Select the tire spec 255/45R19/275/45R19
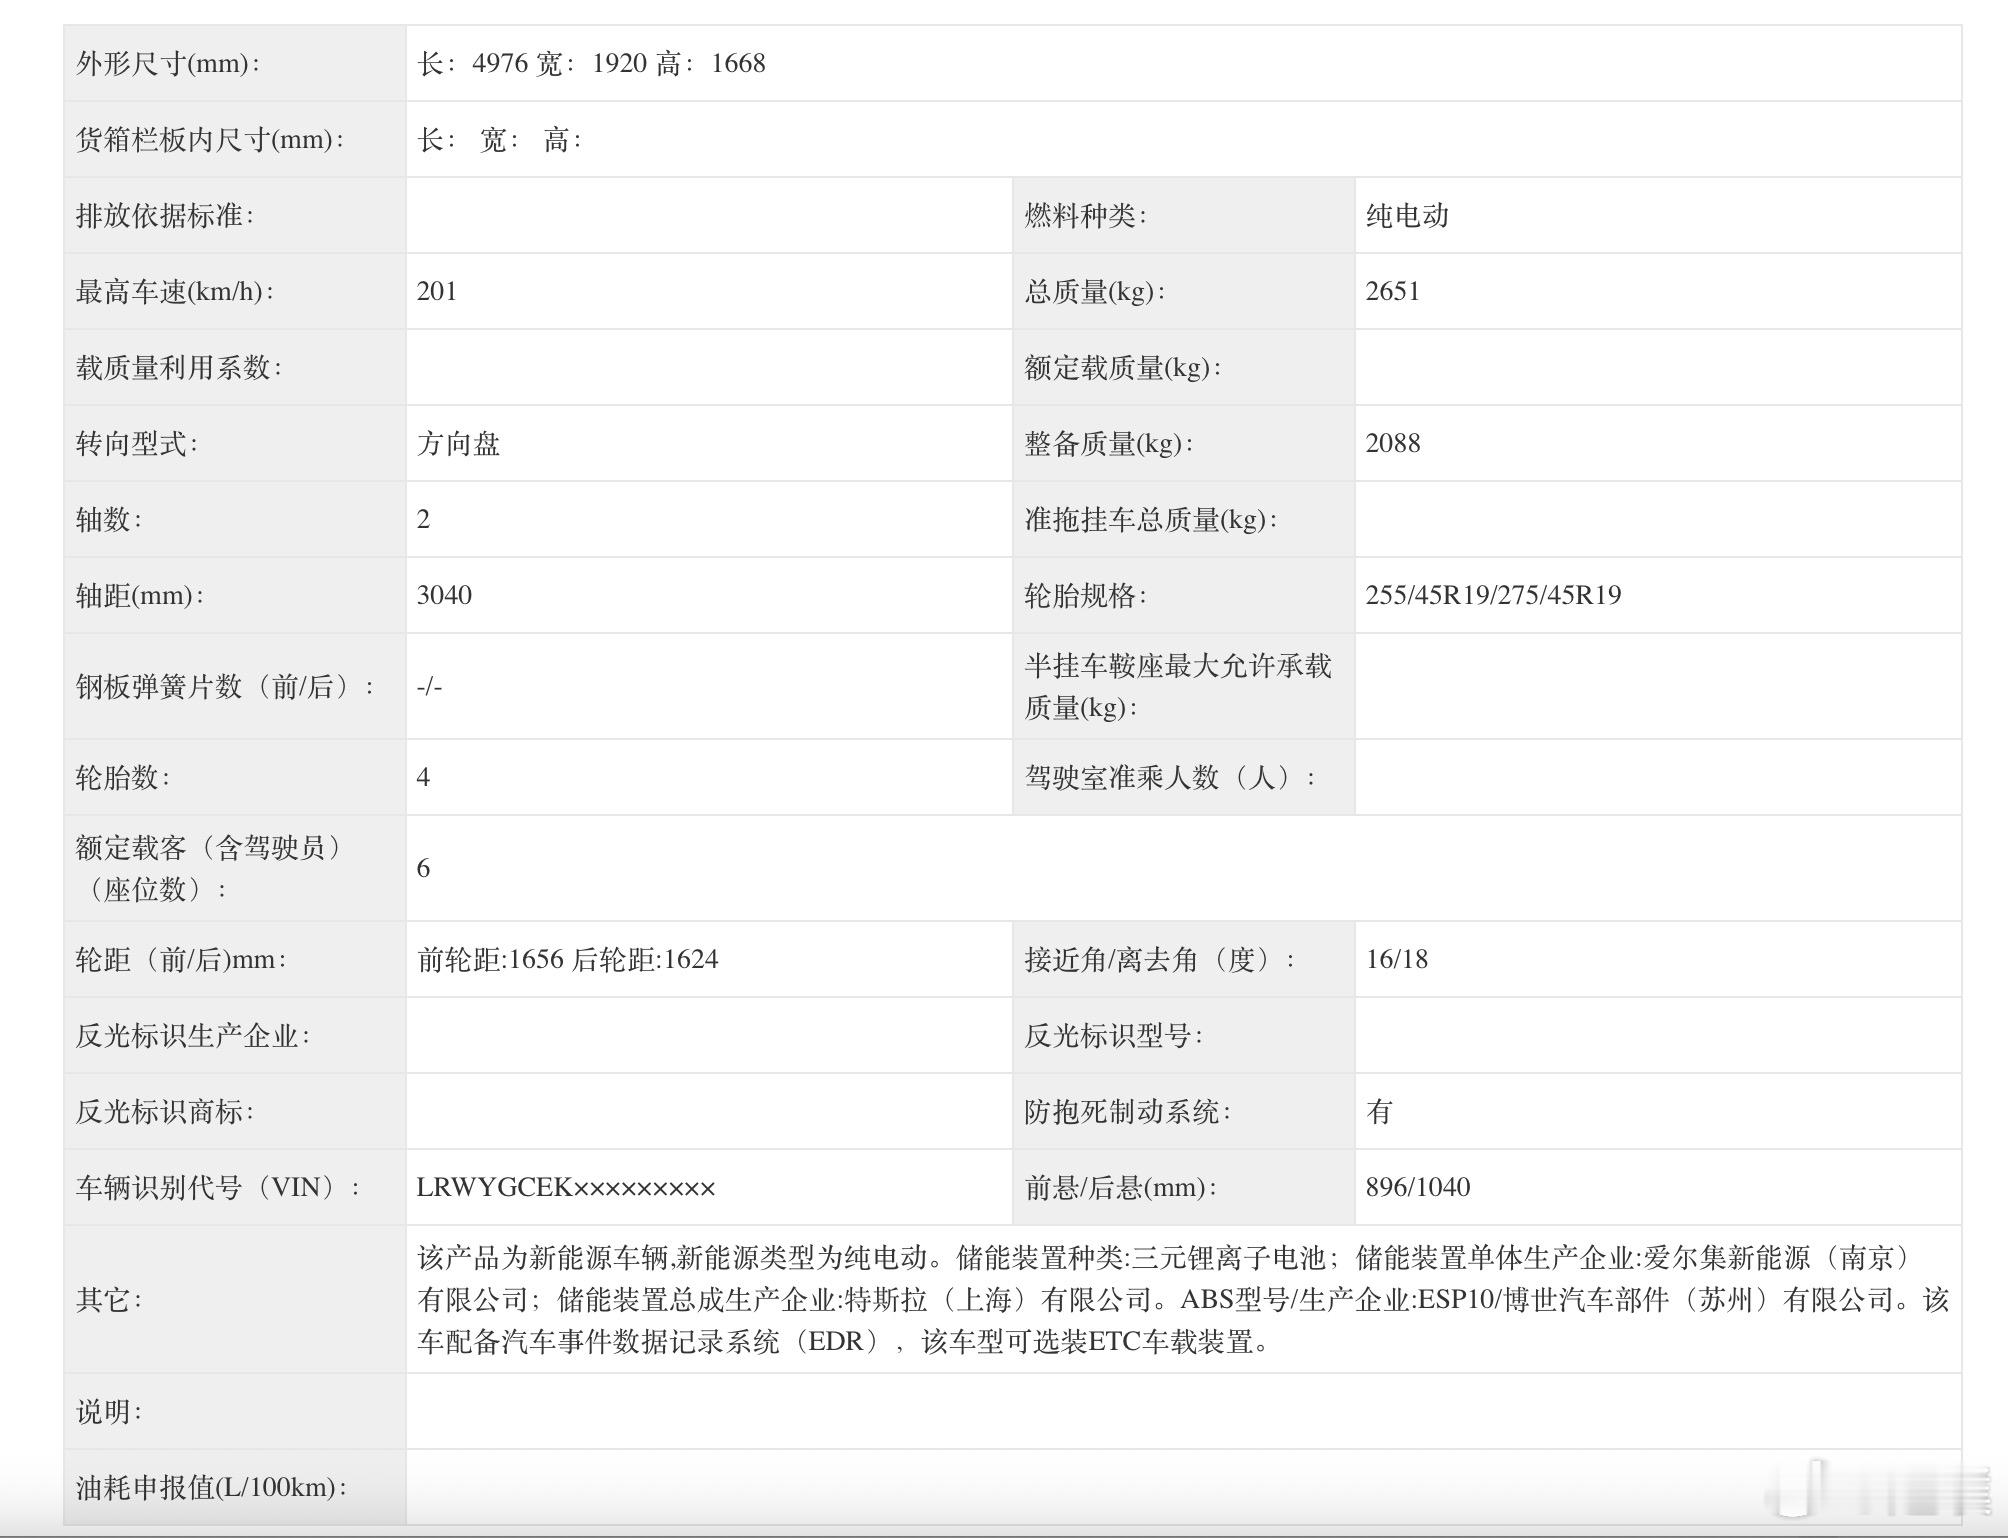Screen dimensions: 2008x1538 click(x=1493, y=596)
